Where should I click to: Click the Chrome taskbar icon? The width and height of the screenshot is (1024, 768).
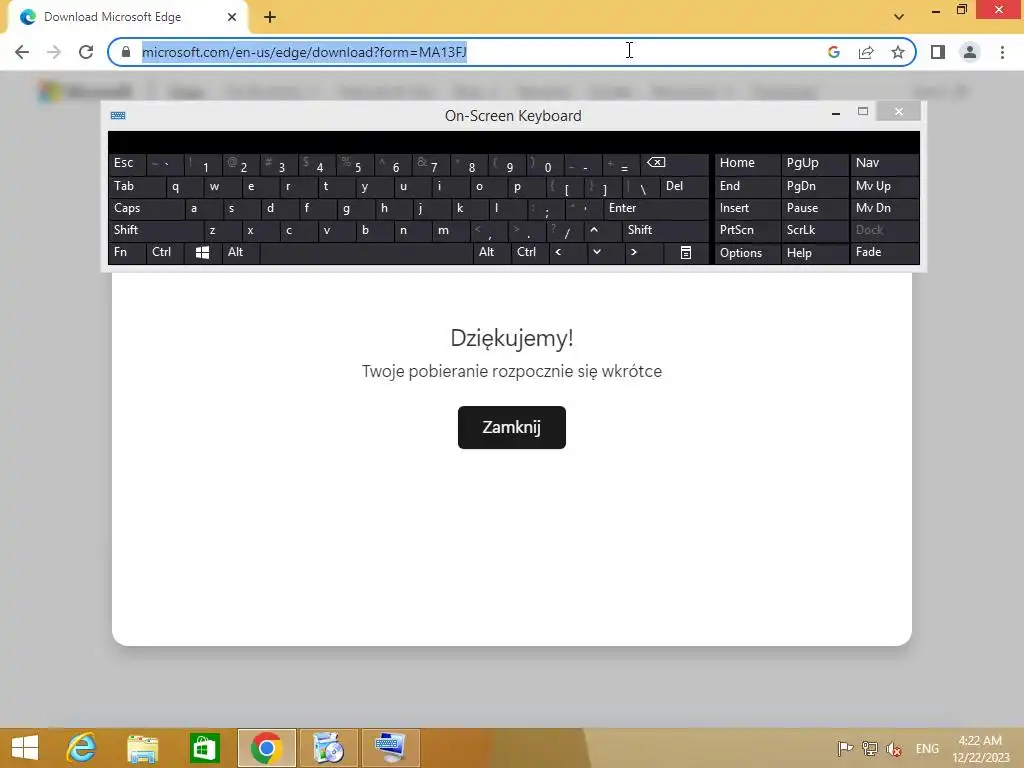[x=266, y=748]
